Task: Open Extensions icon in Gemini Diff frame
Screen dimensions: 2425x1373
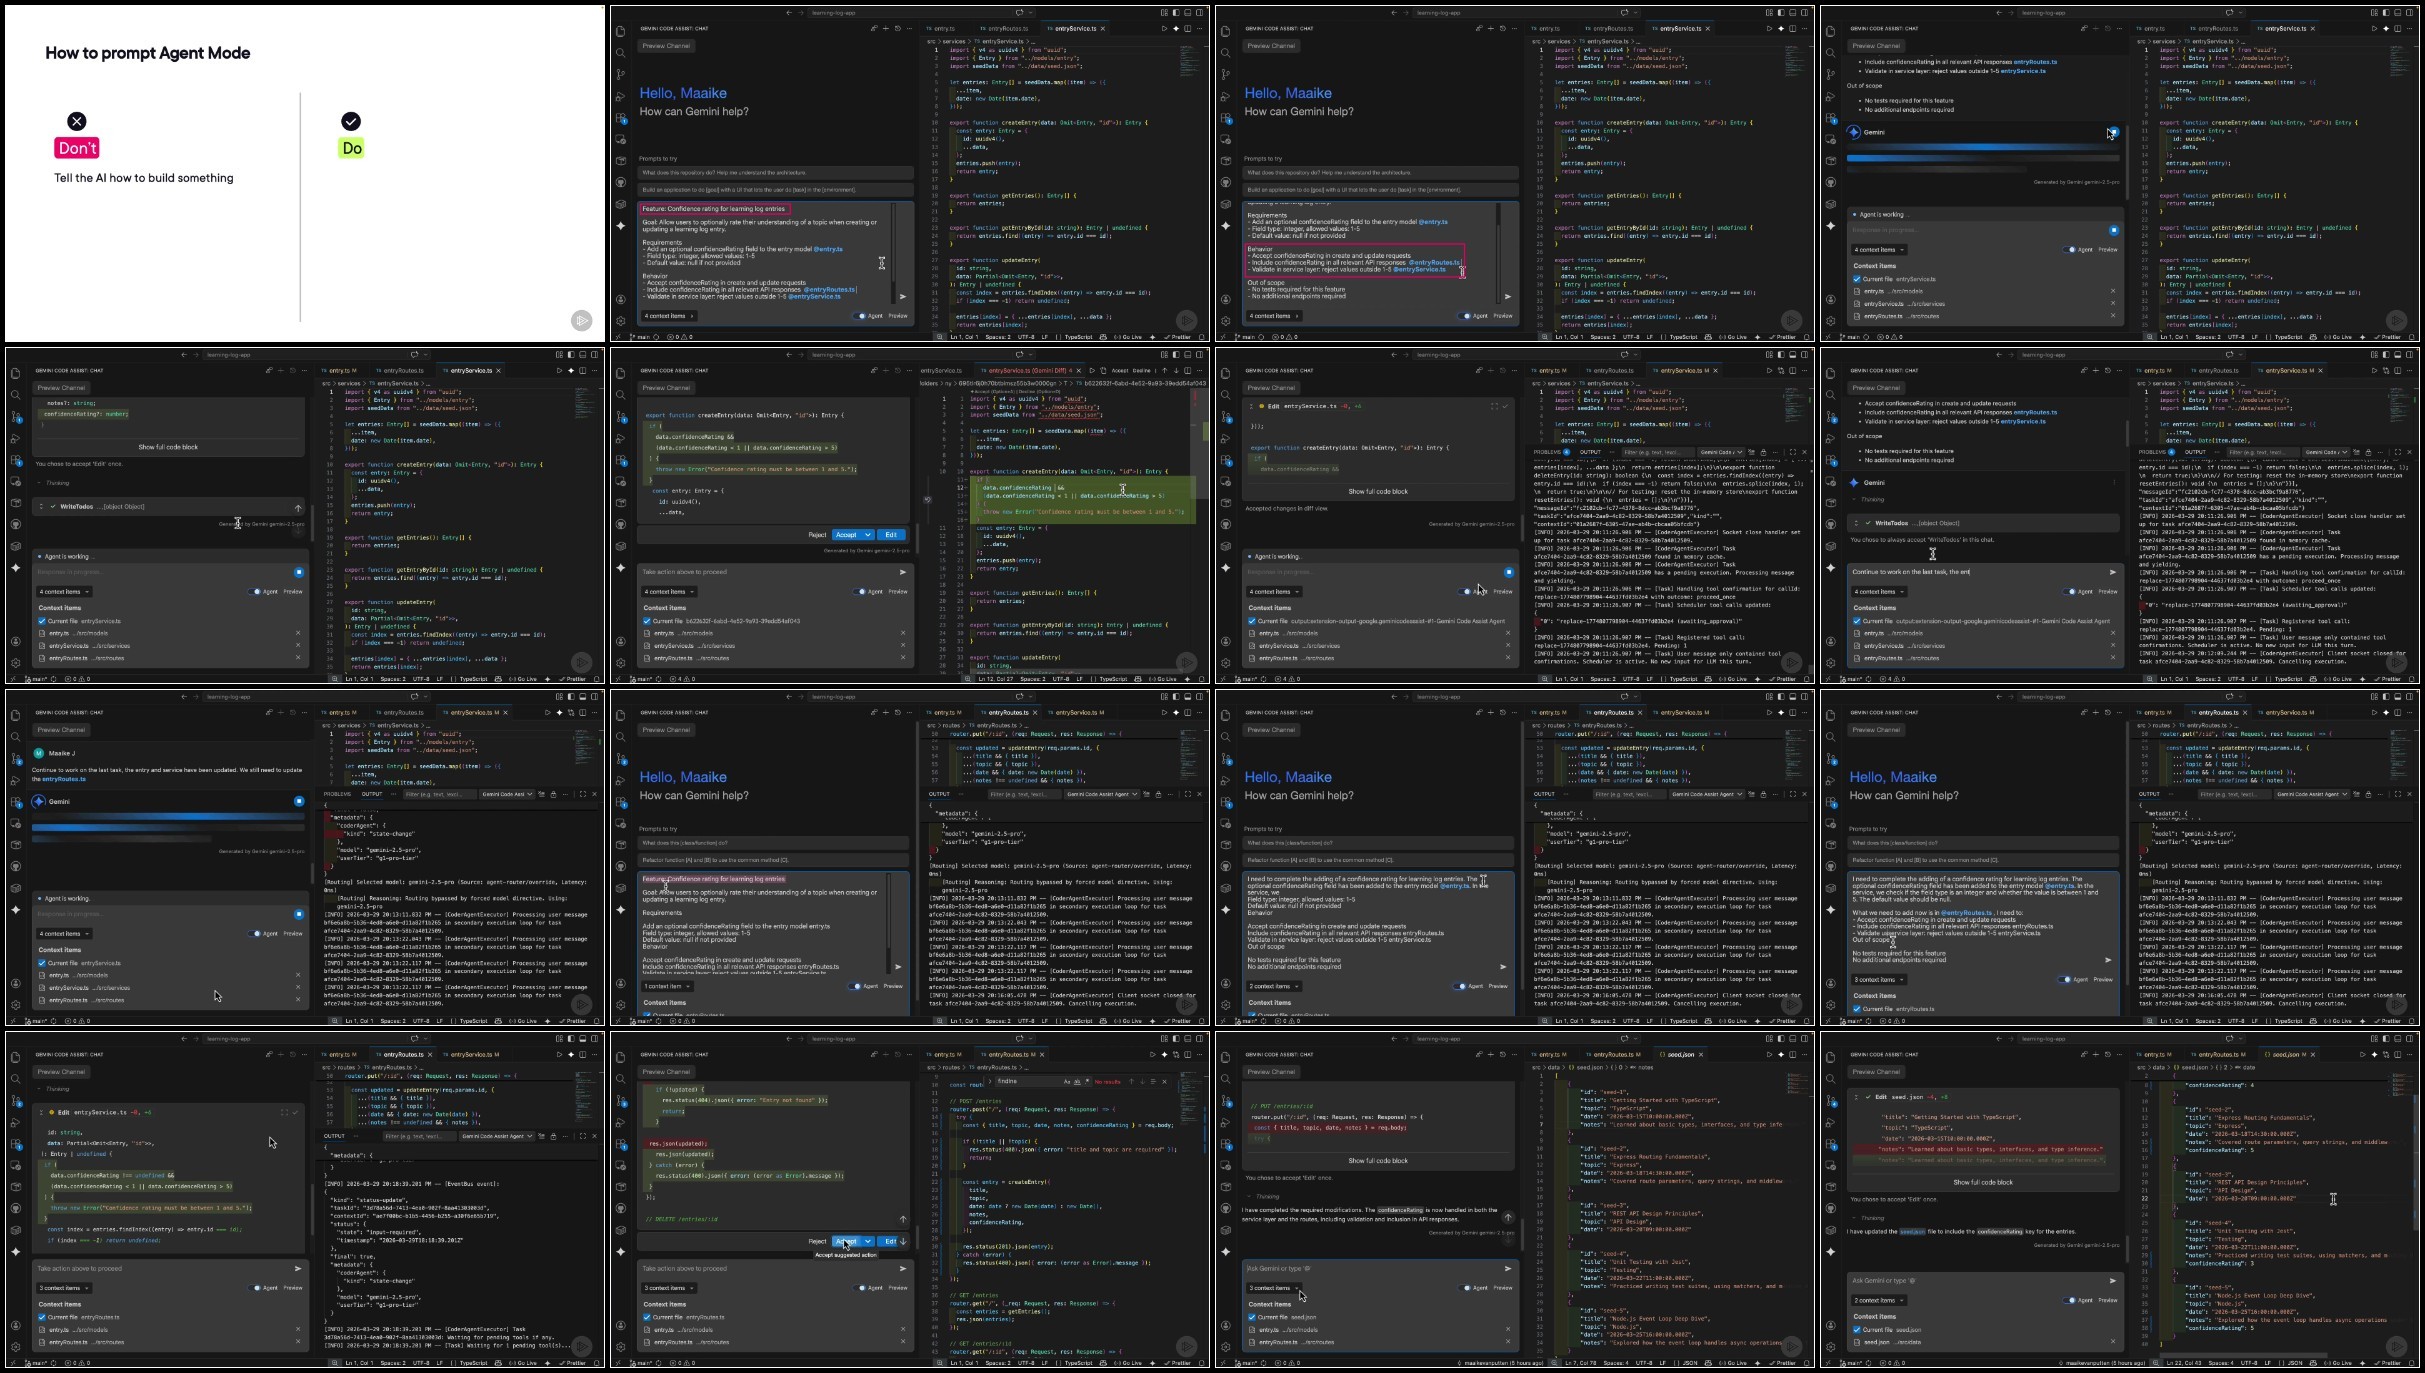Action: point(621,461)
